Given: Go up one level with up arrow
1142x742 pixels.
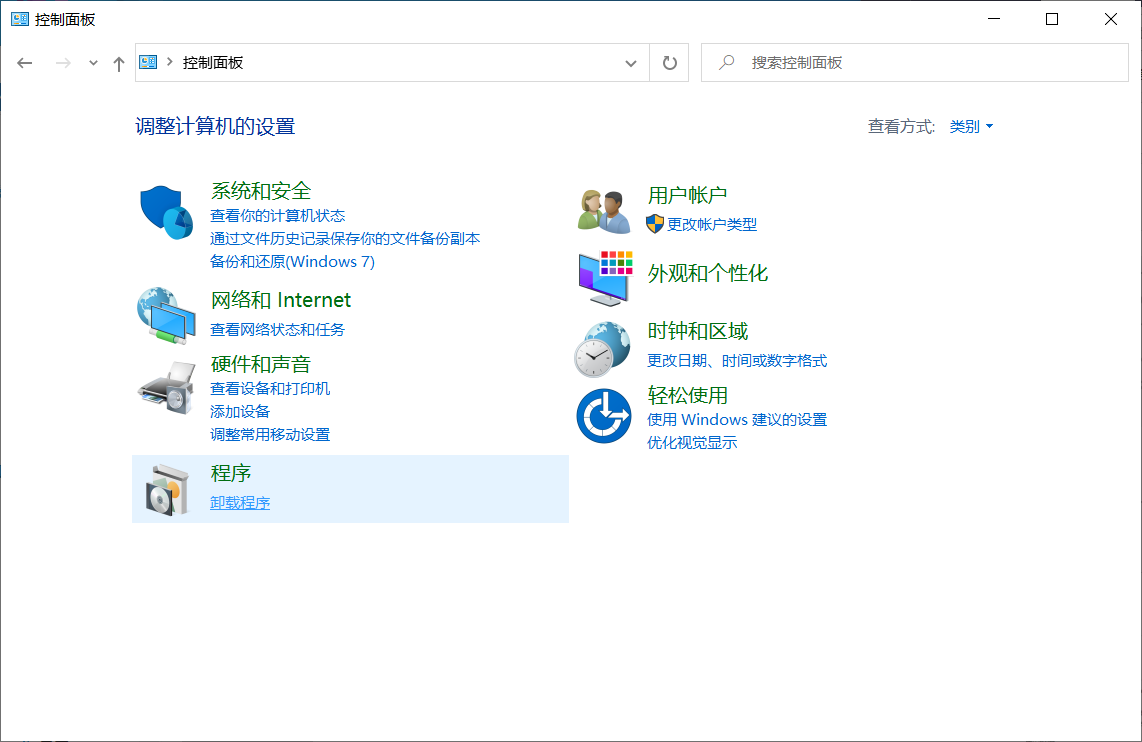Looking at the screenshot, I should (x=119, y=63).
